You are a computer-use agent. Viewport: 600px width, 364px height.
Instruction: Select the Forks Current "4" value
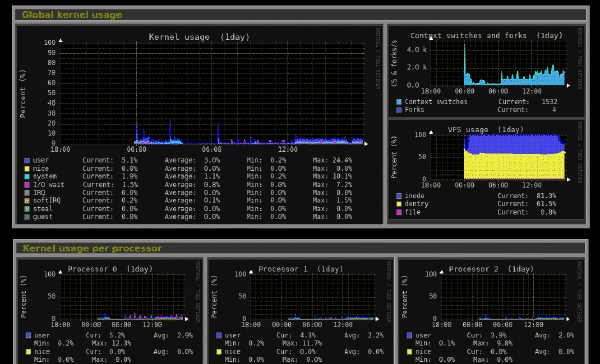554,110
